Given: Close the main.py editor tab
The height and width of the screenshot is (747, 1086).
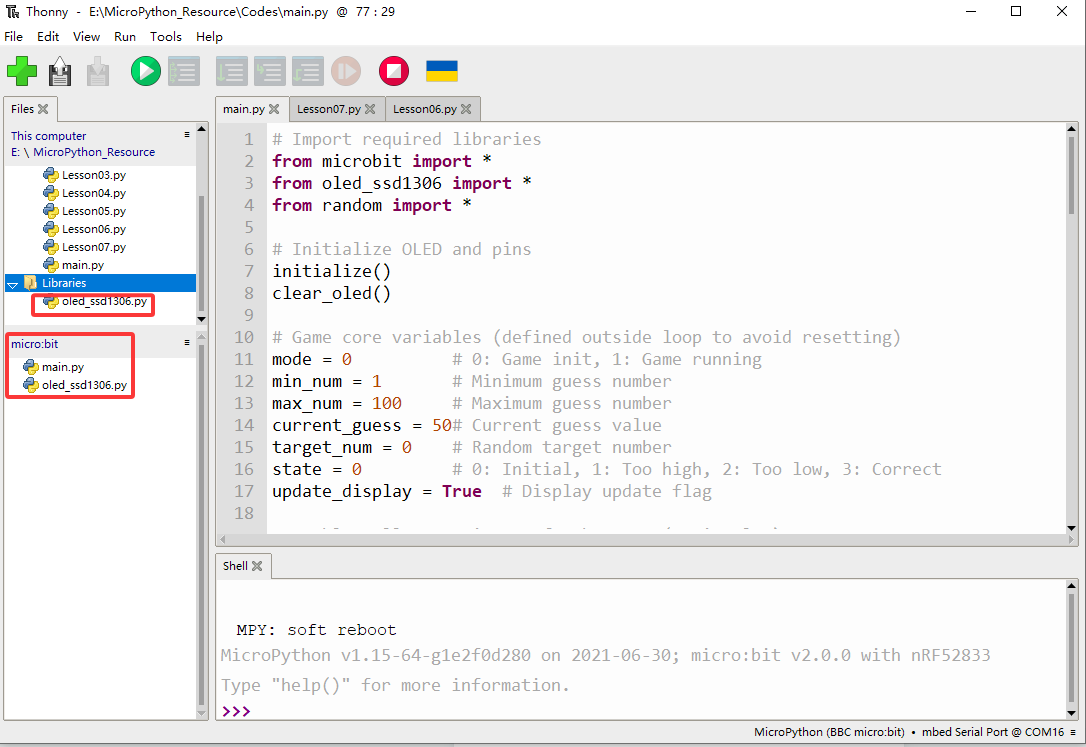Looking at the screenshot, I should pos(274,109).
